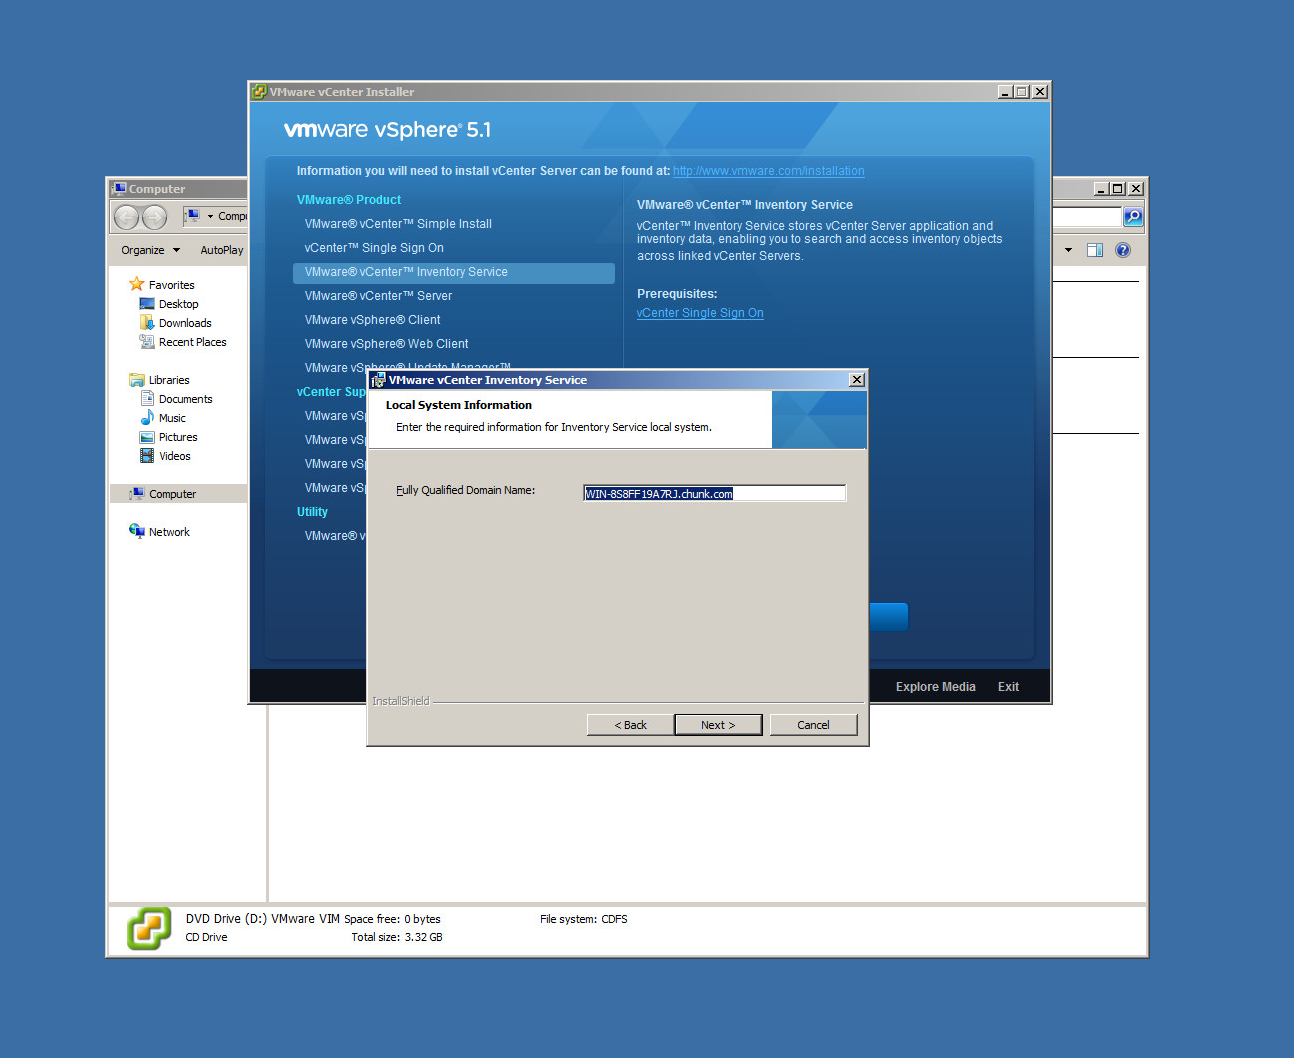Click the Explorer back arrow button
The width and height of the screenshot is (1294, 1058).
click(x=127, y=217)
